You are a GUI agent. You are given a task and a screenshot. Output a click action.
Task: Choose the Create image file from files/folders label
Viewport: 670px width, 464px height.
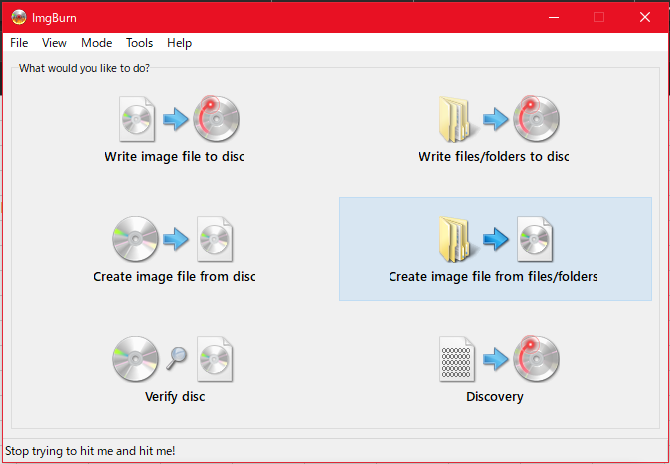(x=494, y=276)
